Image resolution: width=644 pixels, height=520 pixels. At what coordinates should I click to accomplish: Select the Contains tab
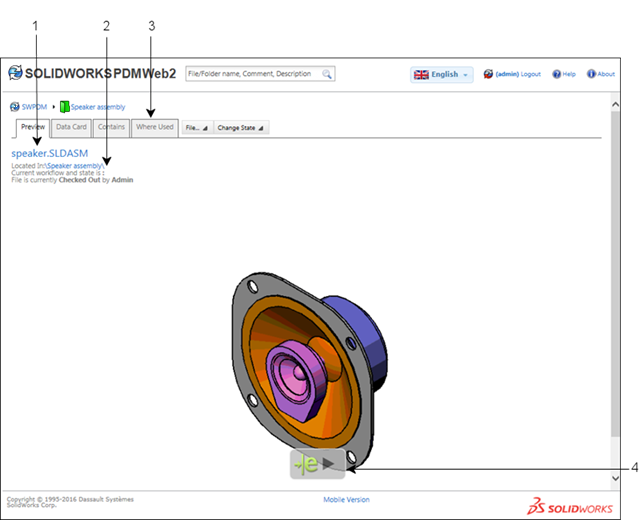click(111, 127)
